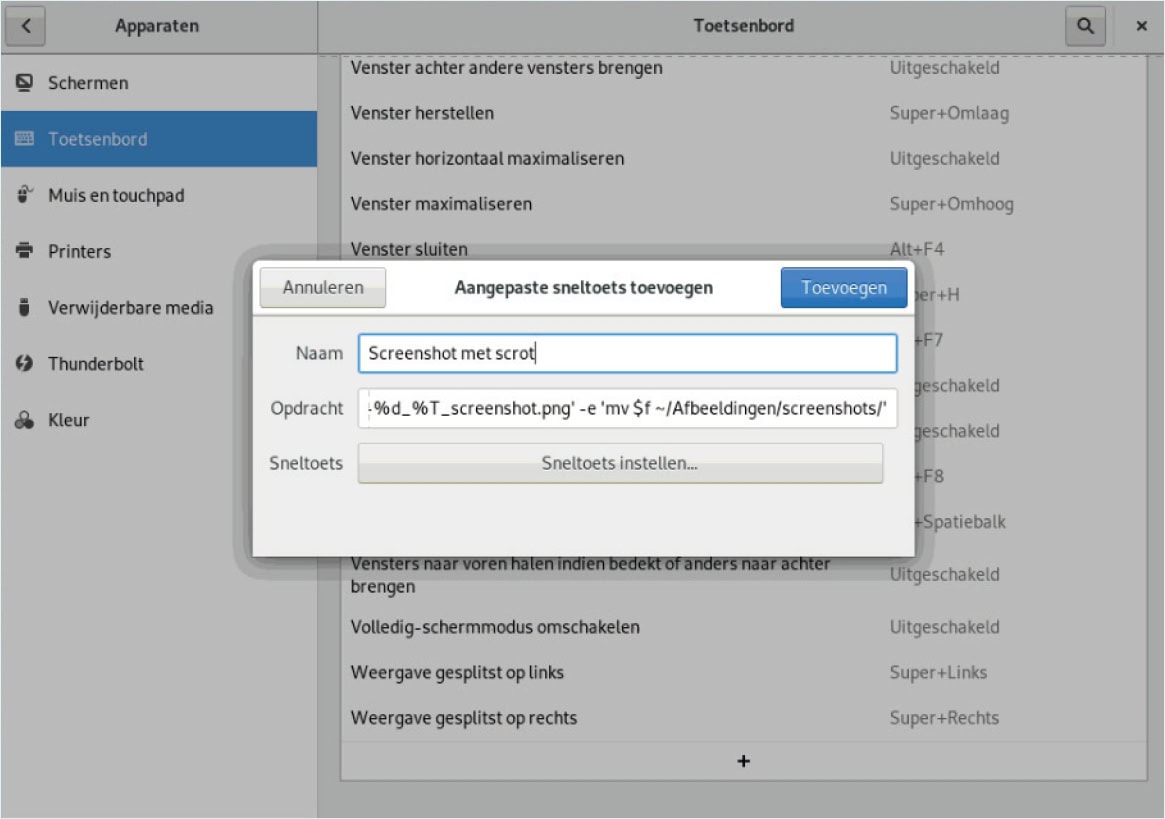This screenshot has height=819, width=1165.
Task: Click inside the Opdracht command field
Action: tap(627, 408)
